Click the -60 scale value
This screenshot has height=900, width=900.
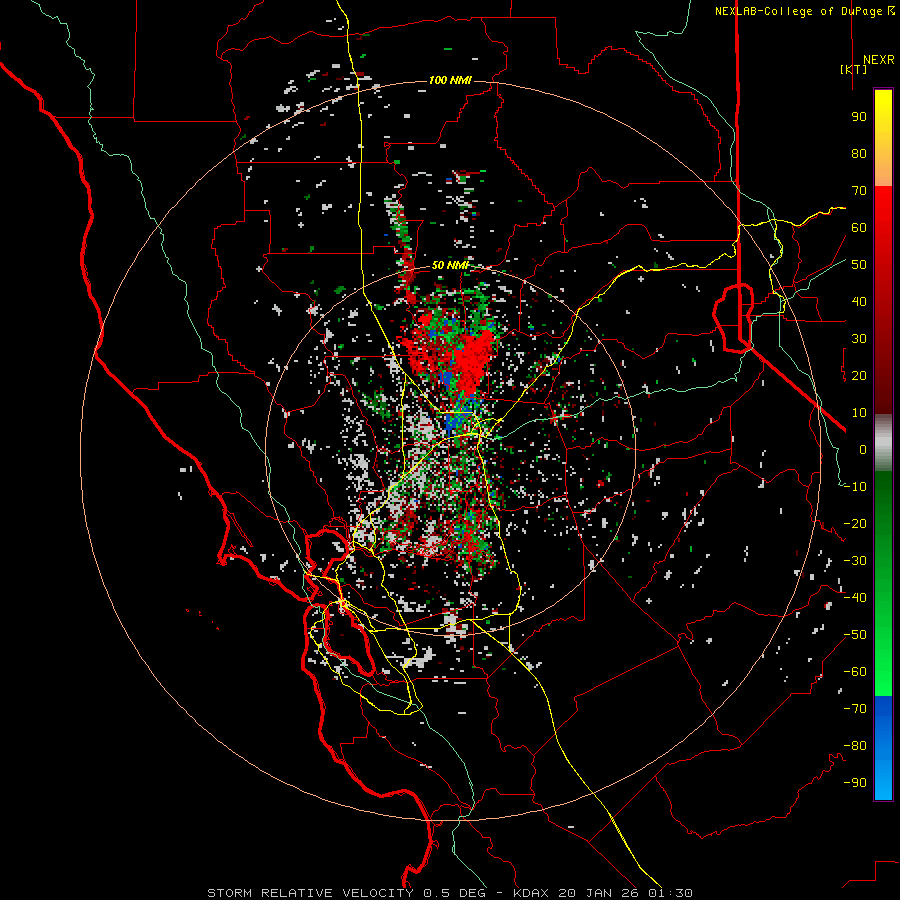pyautogui.click(x=855, y=672)
